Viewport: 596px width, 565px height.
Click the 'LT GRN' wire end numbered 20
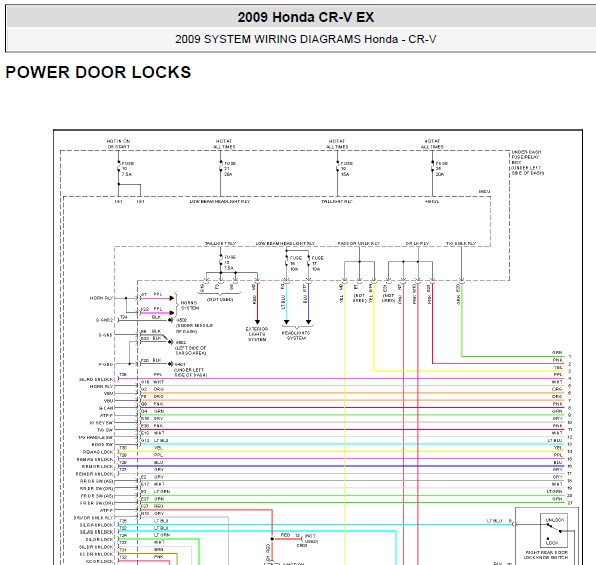(x=559, y=493)
